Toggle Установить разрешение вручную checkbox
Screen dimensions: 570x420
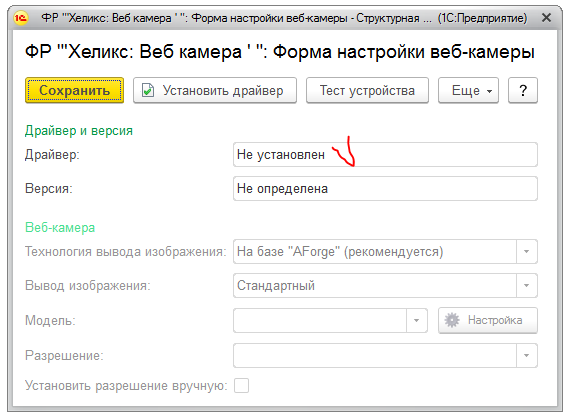point(241,385)
